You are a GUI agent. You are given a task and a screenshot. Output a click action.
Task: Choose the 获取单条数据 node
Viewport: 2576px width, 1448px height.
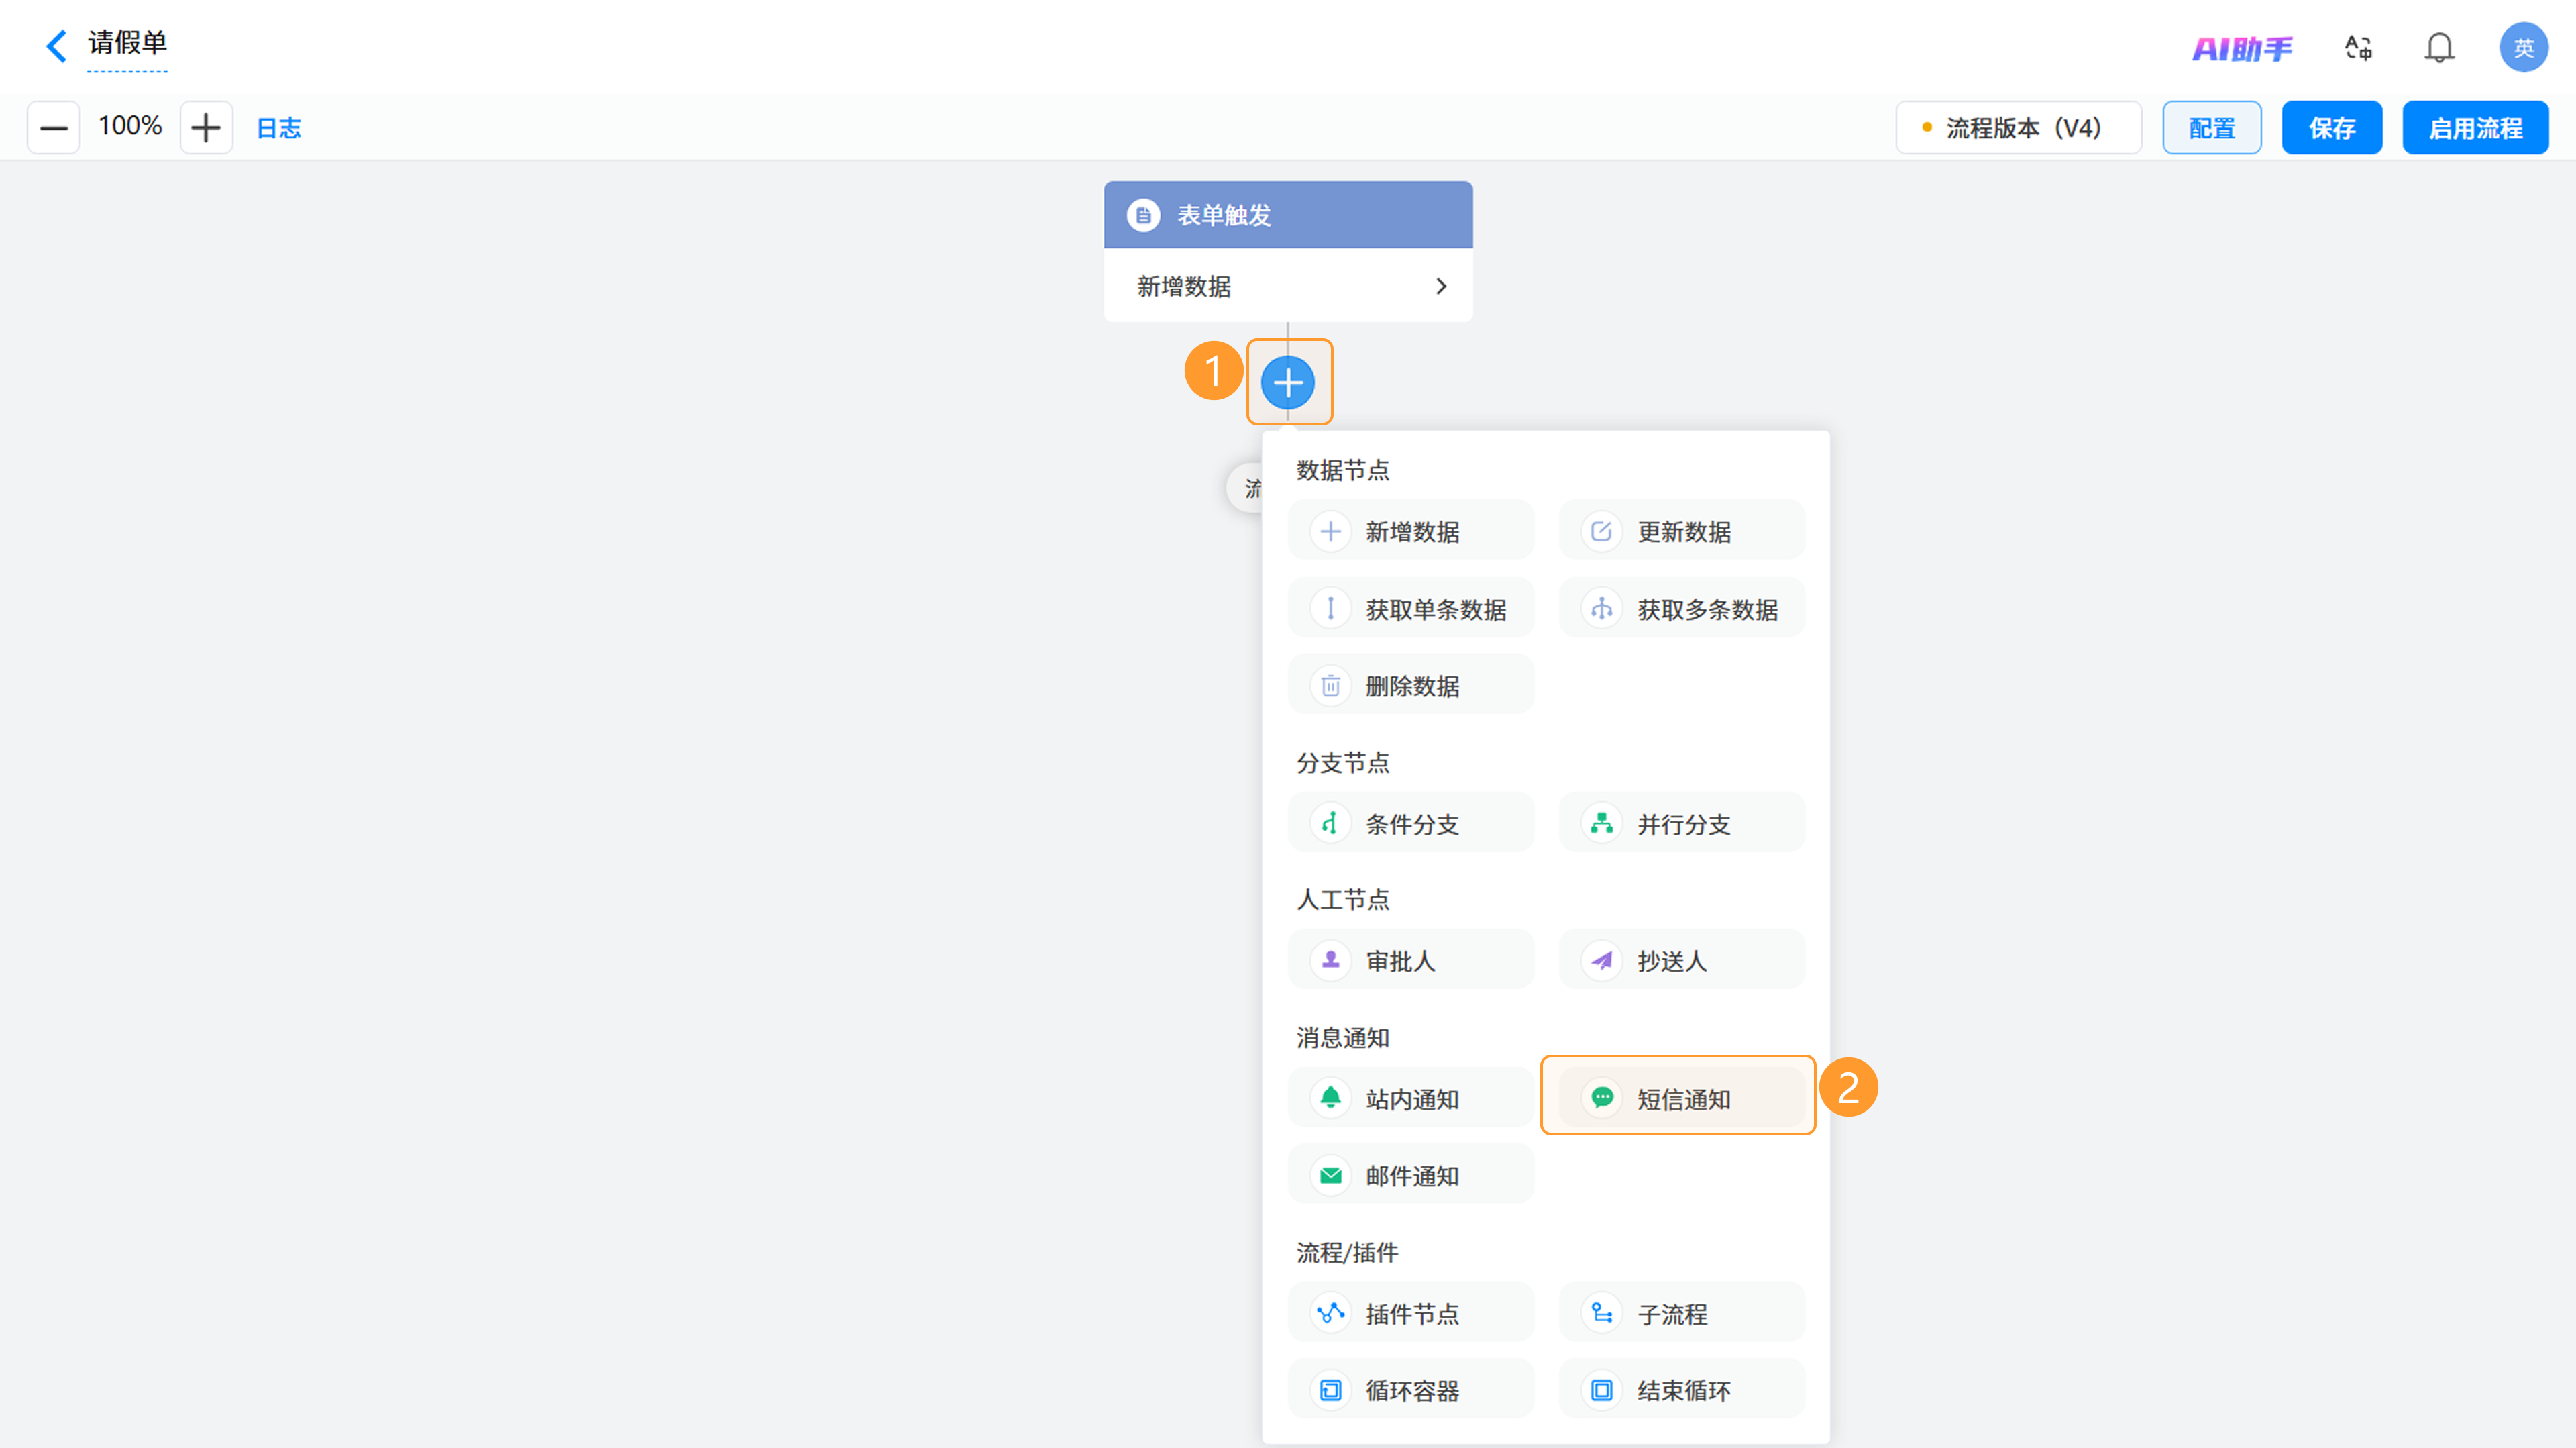1410,608
